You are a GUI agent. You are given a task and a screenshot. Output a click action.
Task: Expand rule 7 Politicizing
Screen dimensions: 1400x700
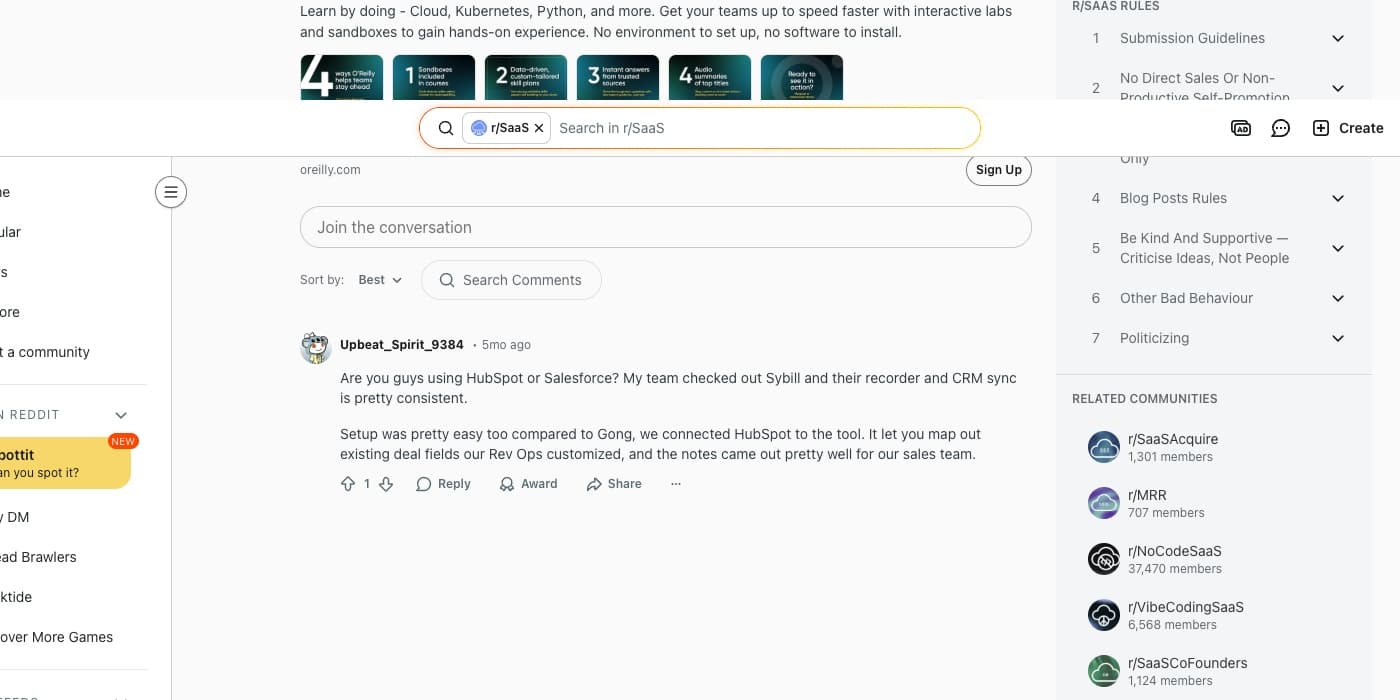1338,338
